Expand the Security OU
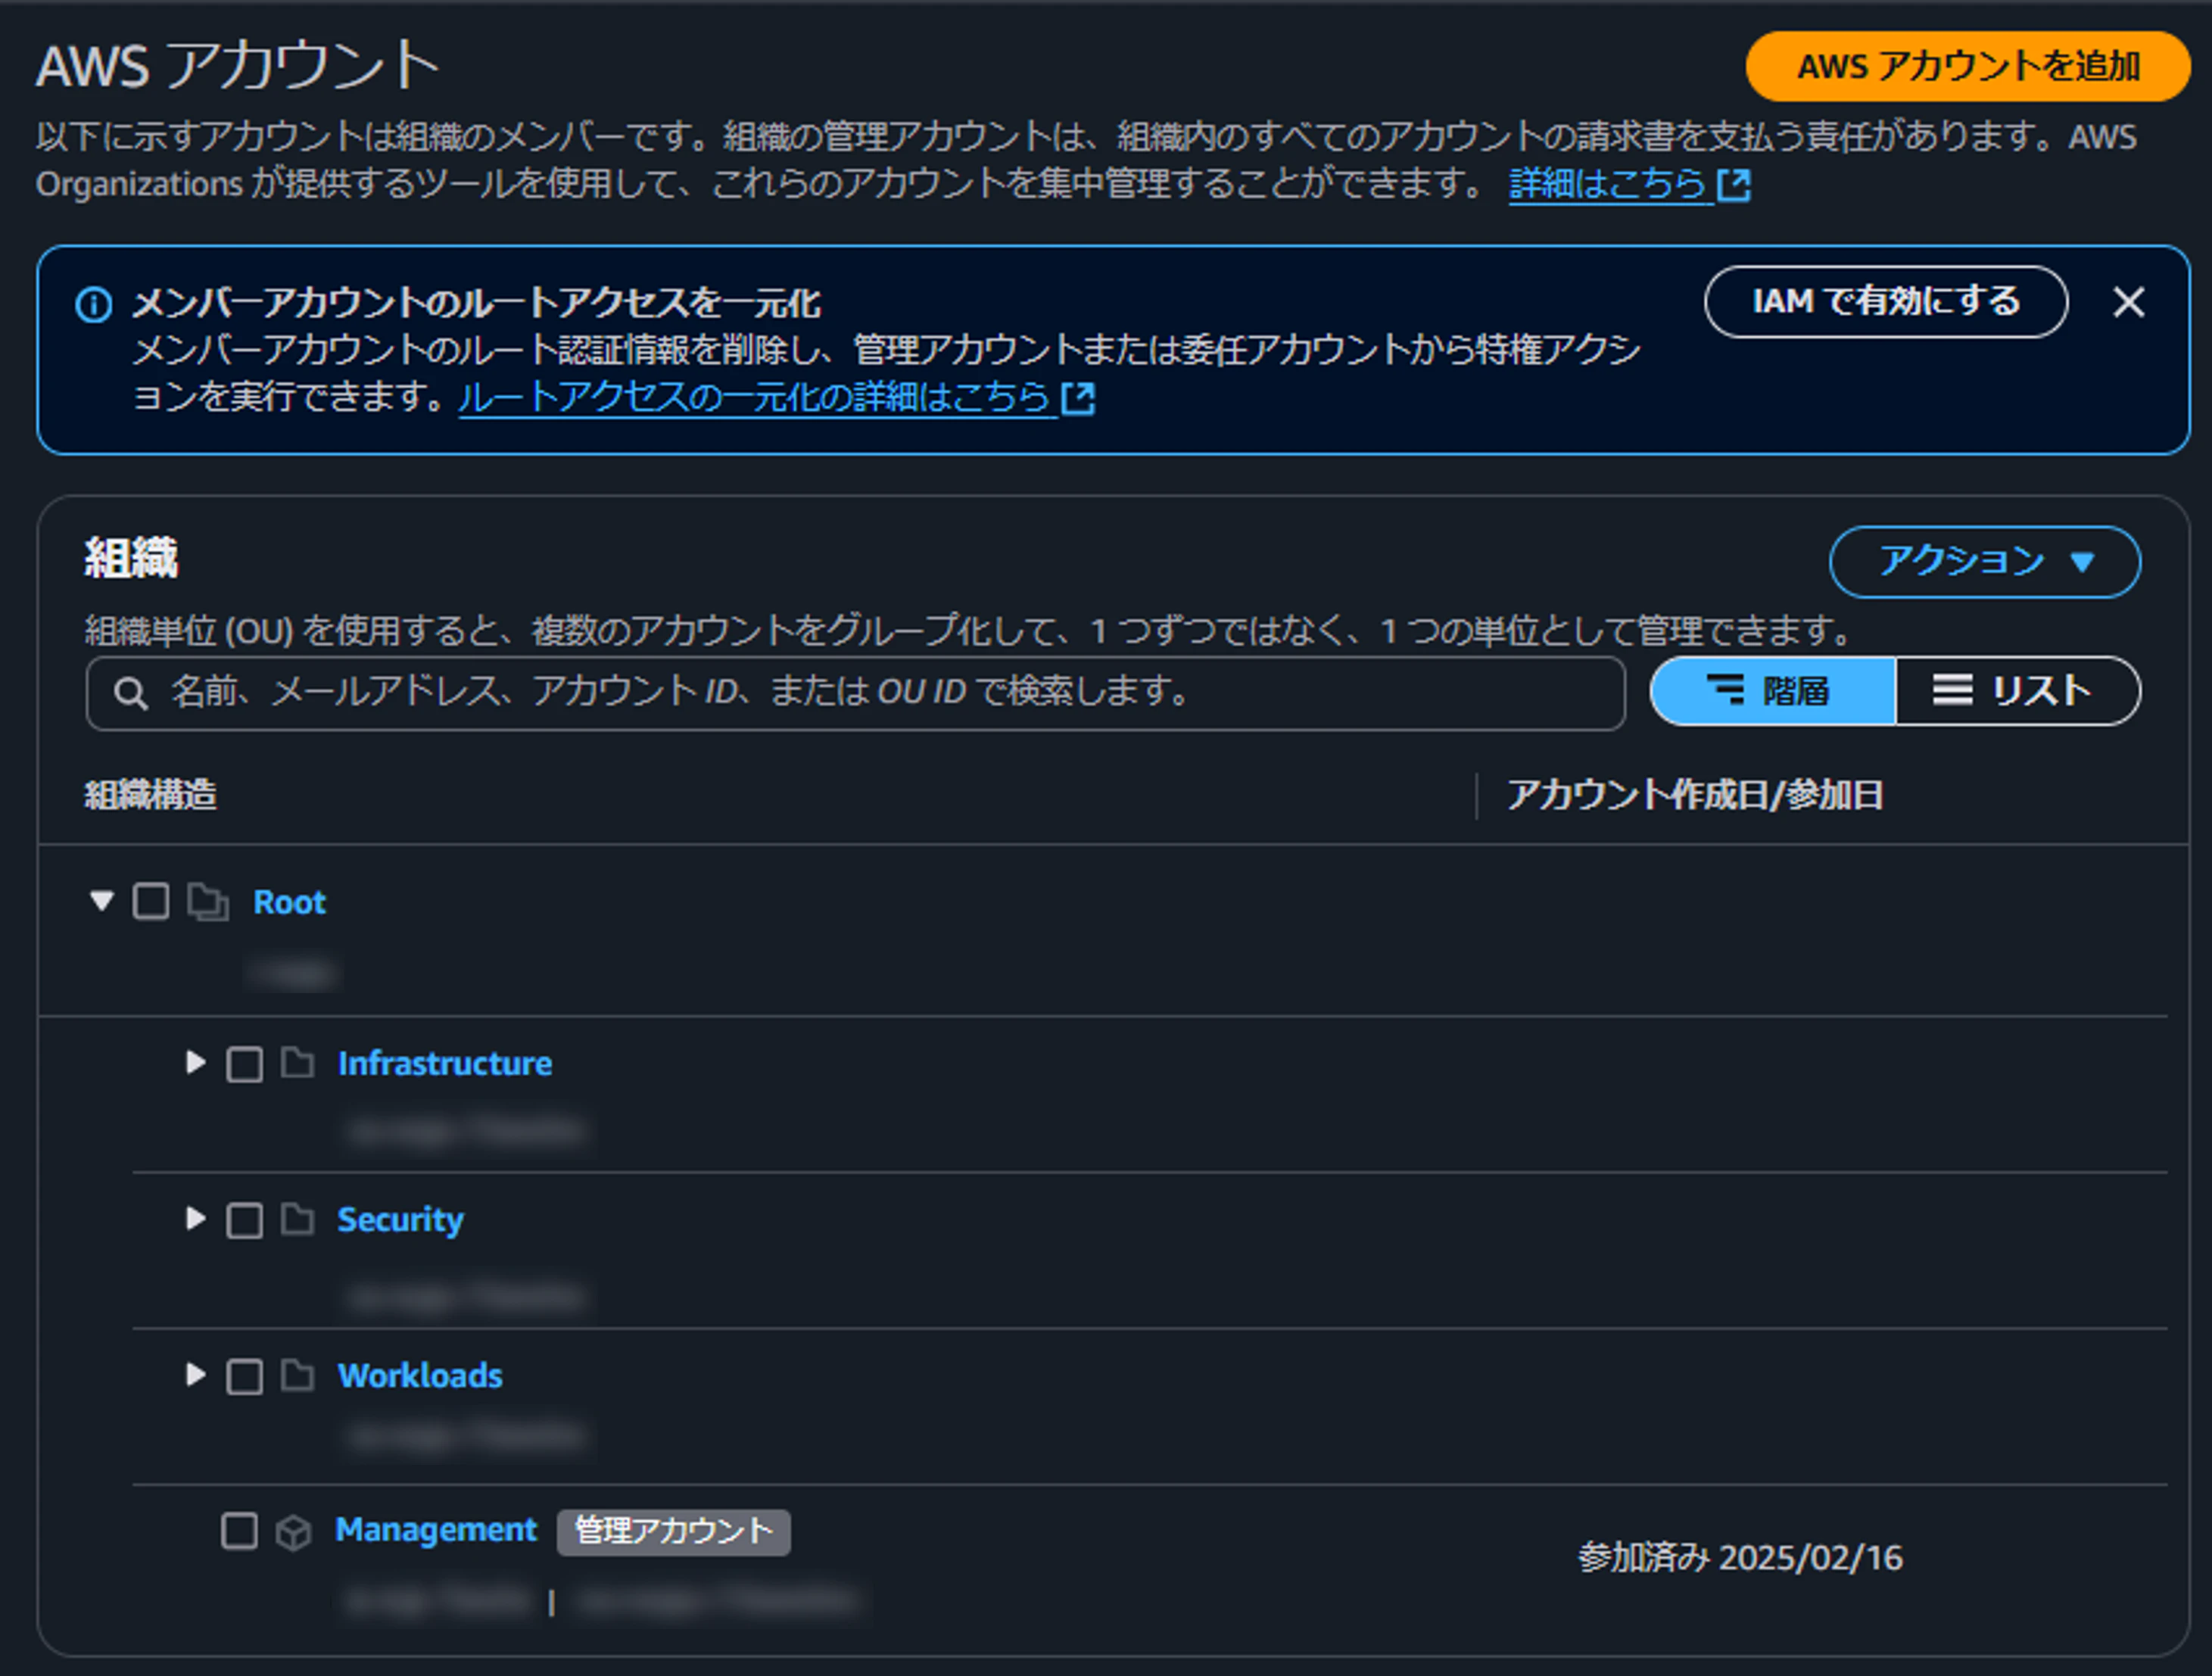 click(196, 1218)
